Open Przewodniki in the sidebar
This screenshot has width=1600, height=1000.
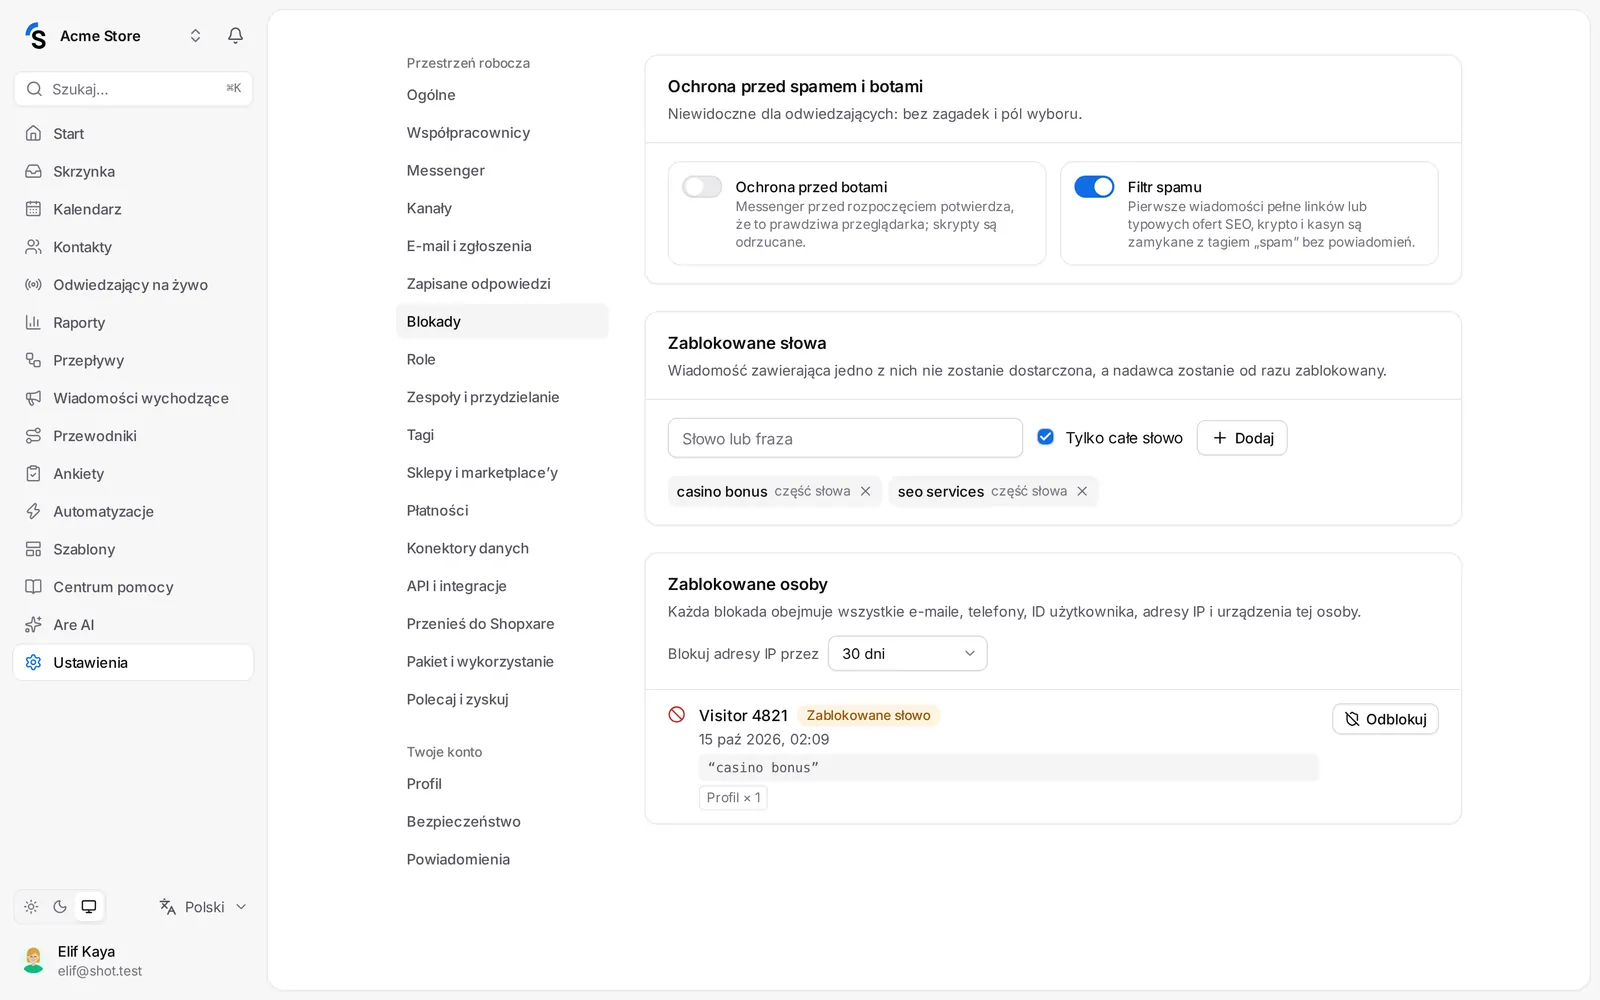tap(133, 436)
